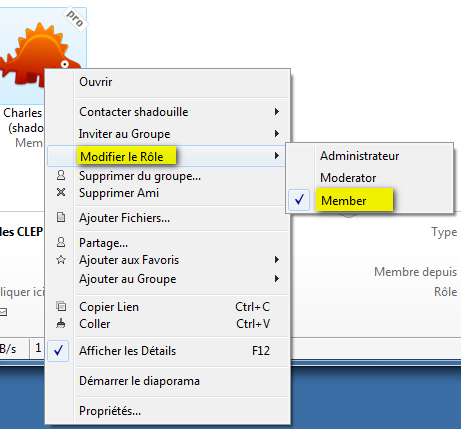
Task: Expand the Contacter shadouille submenu arrow
Action: click(x=277, y=112)
